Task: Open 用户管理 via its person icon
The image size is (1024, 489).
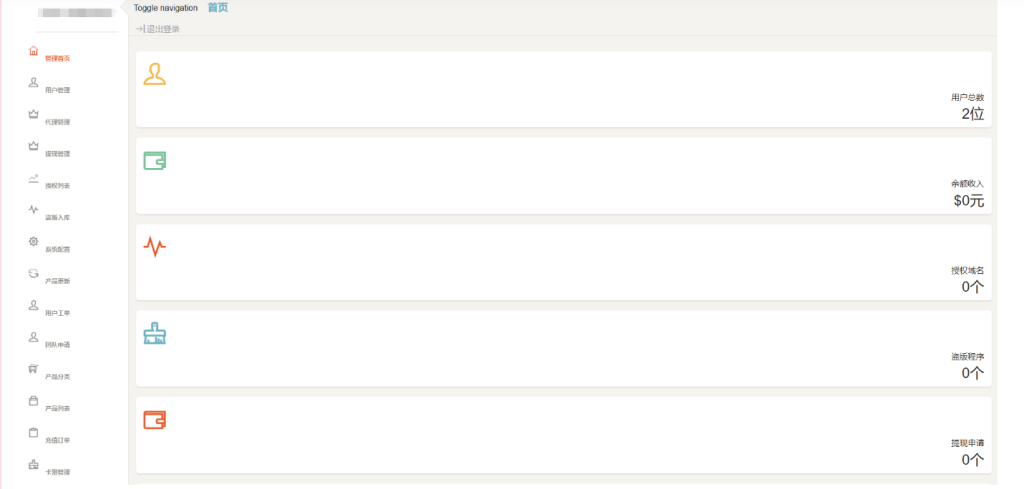Action: click(33, 83)
